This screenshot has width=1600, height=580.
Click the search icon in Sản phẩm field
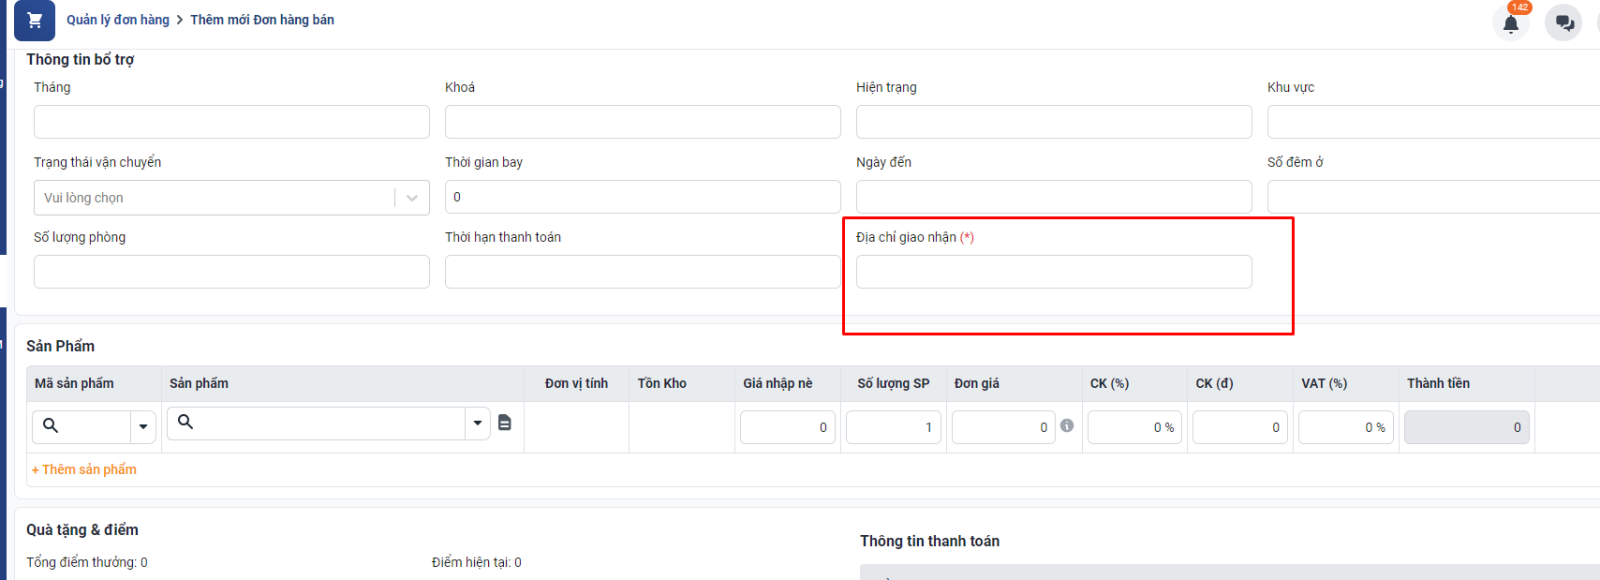click(185, 422)
